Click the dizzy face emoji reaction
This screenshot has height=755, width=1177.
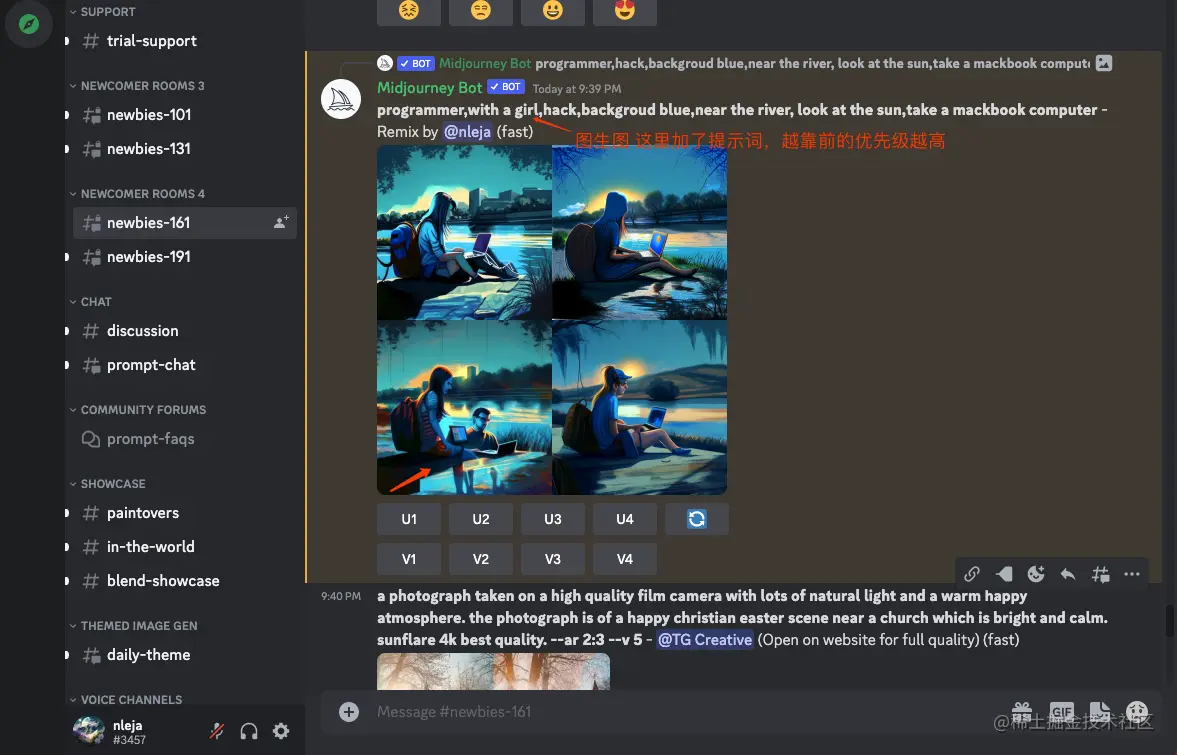pos(408,11)
